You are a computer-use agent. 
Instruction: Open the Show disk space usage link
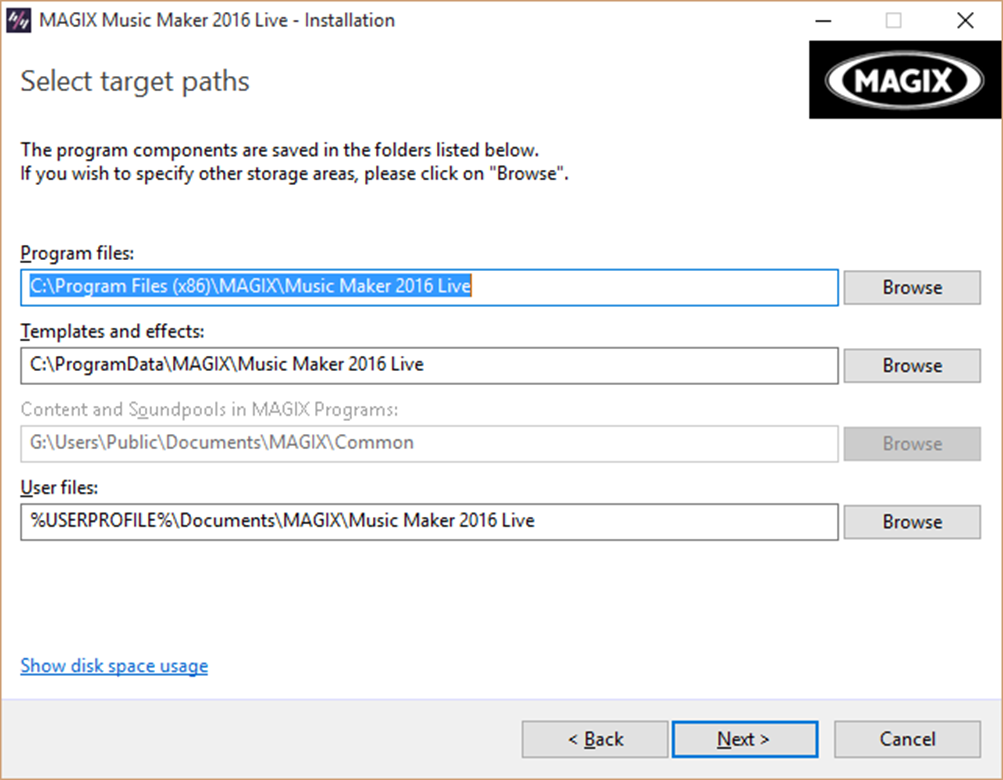tap(114, 666)
